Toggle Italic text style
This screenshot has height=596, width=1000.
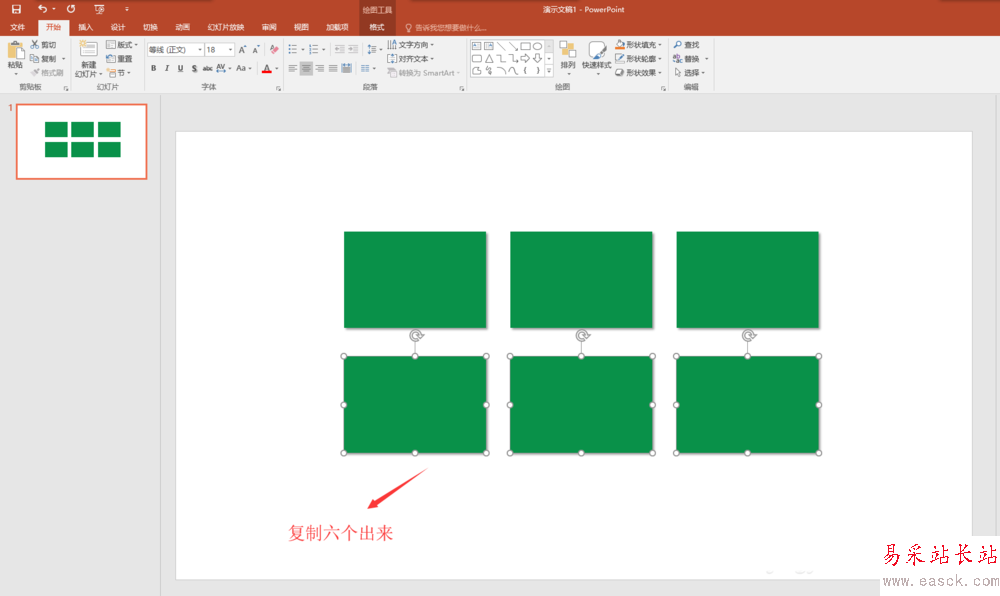[x=167, y=69]
